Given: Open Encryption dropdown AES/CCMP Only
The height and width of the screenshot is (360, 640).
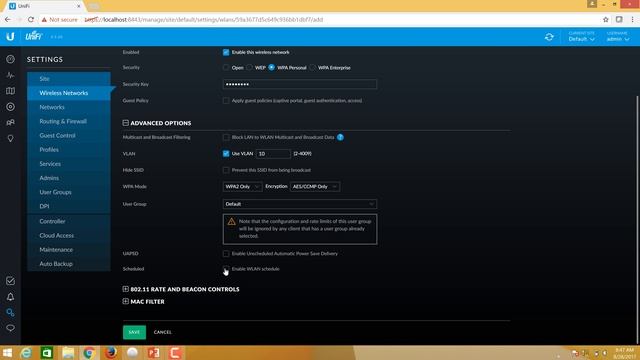Looking at the screenshot, I should pos(314,187).
